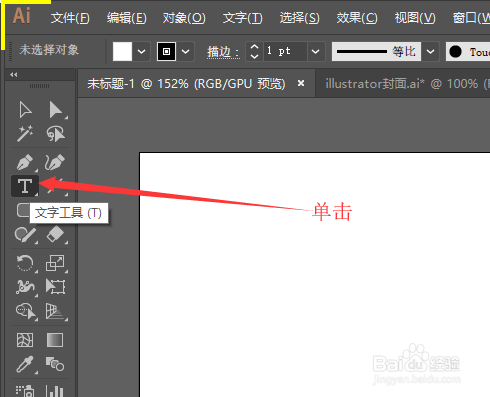Select the Column Graph tool
The height and width of the screenshot is (397, 490).
55,391
